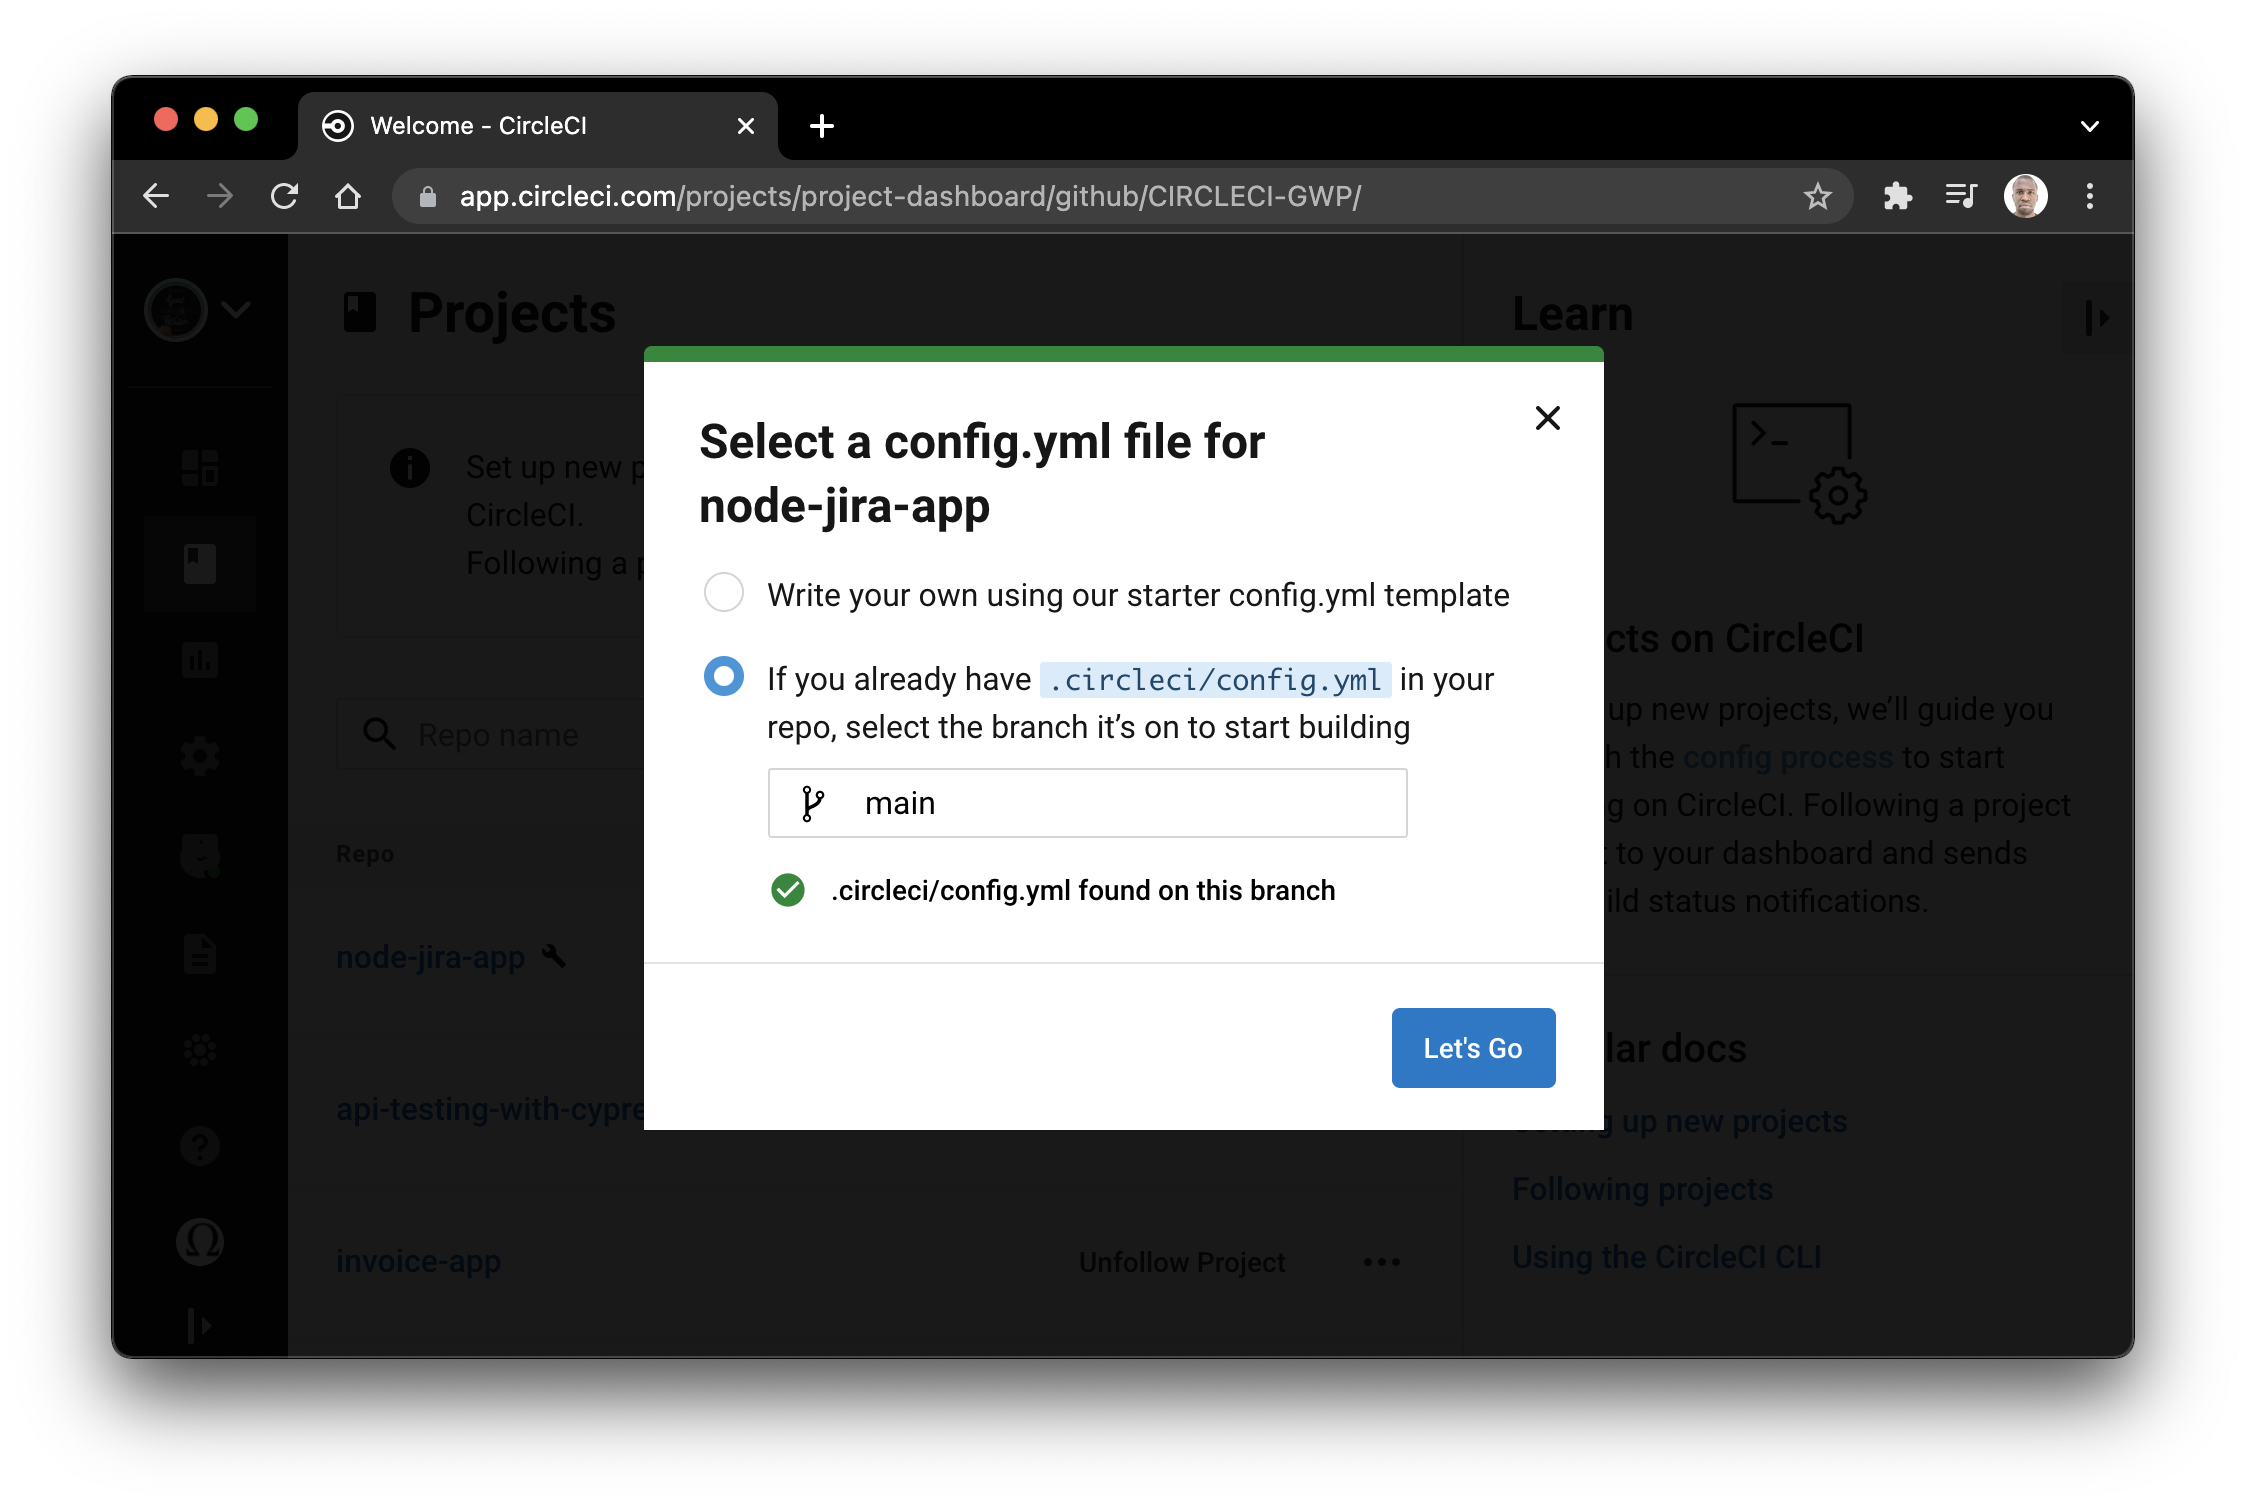The width and height of the screenshot is (2246, 1506).
Task: Open a new browser tab
Action: tap(822, 126)
